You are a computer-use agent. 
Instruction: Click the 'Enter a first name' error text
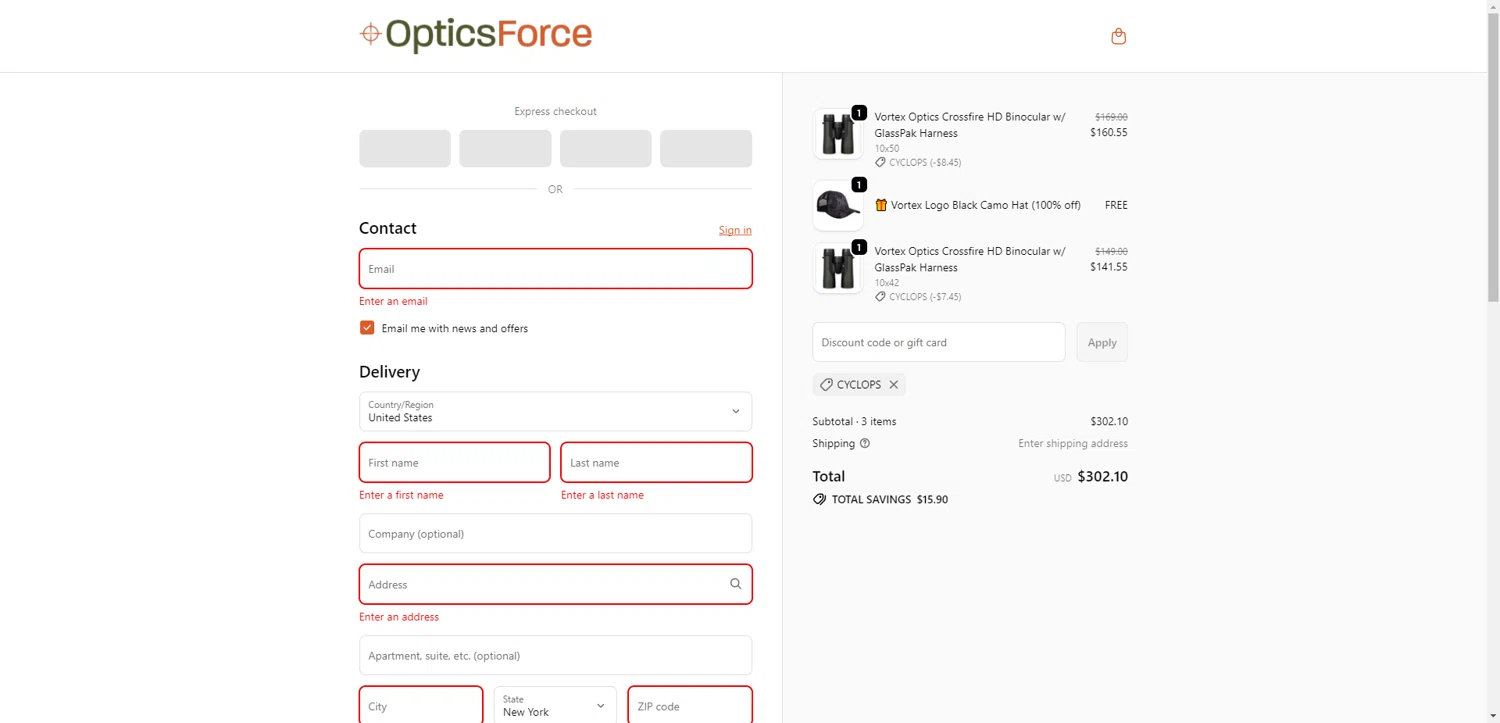tap(401, 495)
